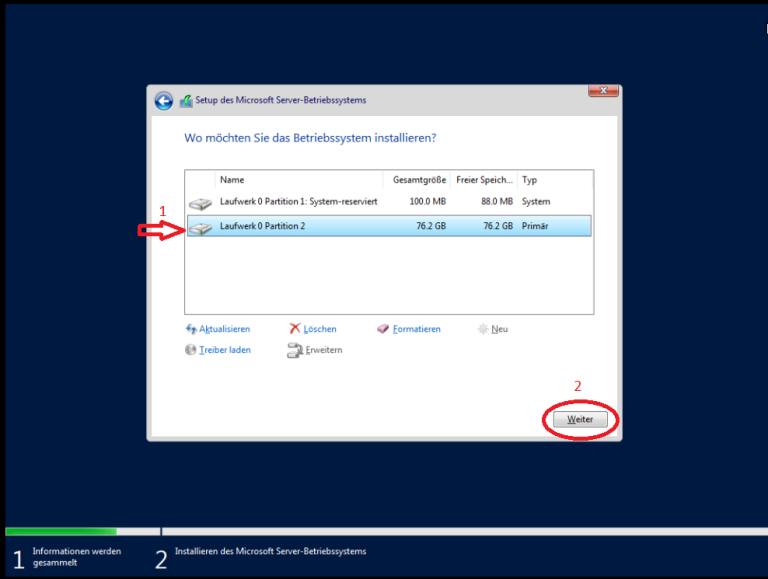Sort by Gesamtgröße column header
Image resolution: width=768 pixels, height=579 pixels.
click(417, 180)
